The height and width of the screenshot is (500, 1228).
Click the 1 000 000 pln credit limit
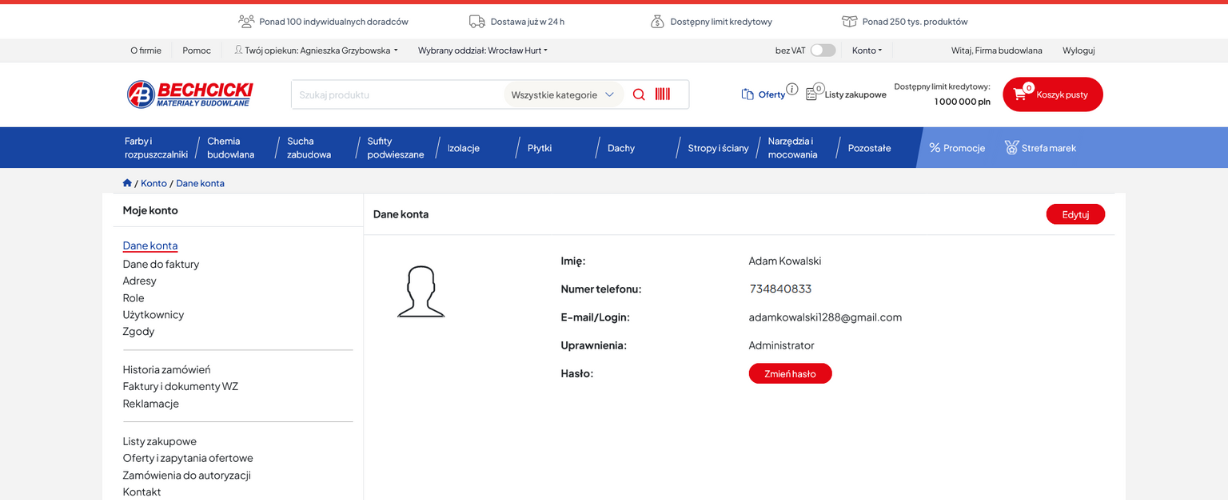tap(962, 101)
